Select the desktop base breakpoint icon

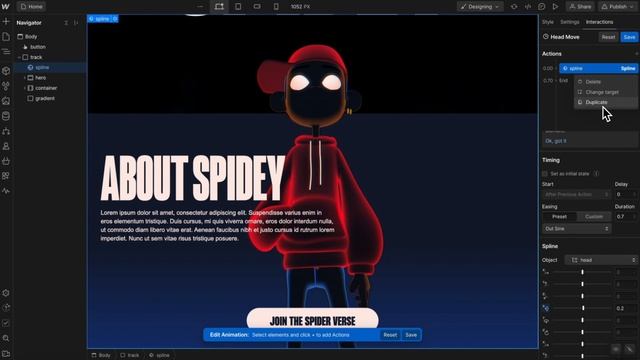coord(219,7)
